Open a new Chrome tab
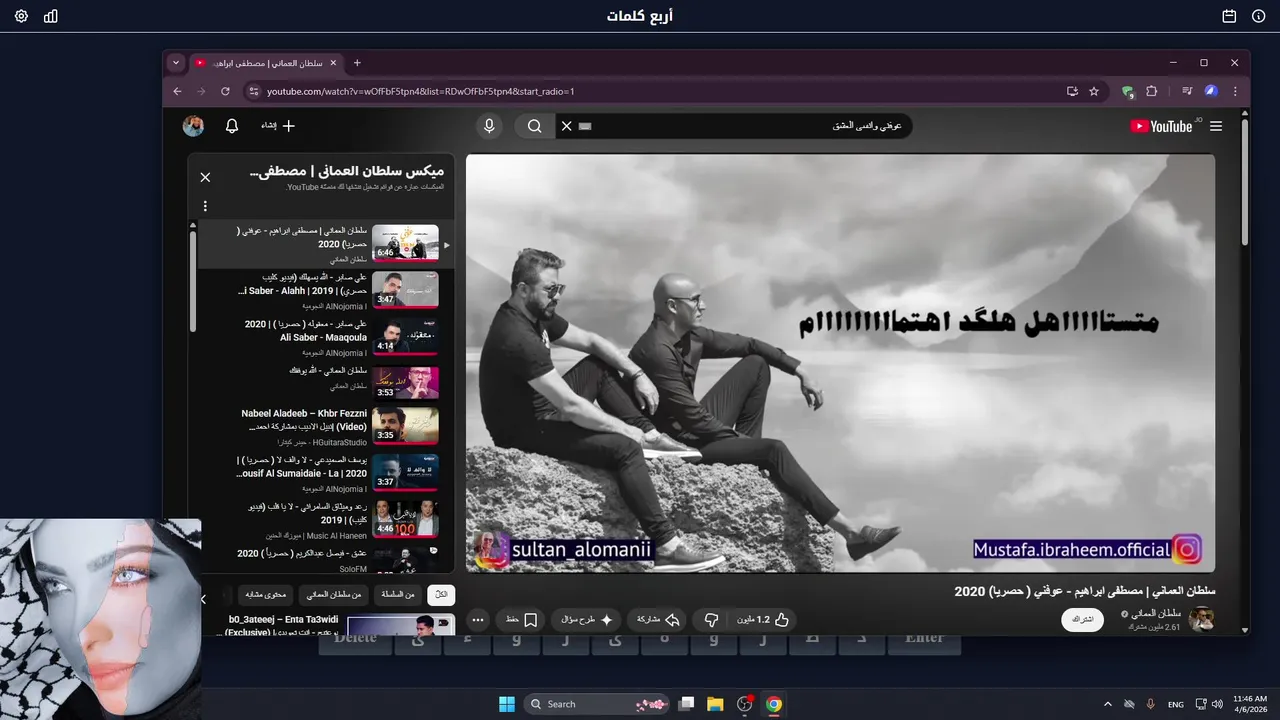1280x720 pixels. pyautogui.click(x=357, y=63)
